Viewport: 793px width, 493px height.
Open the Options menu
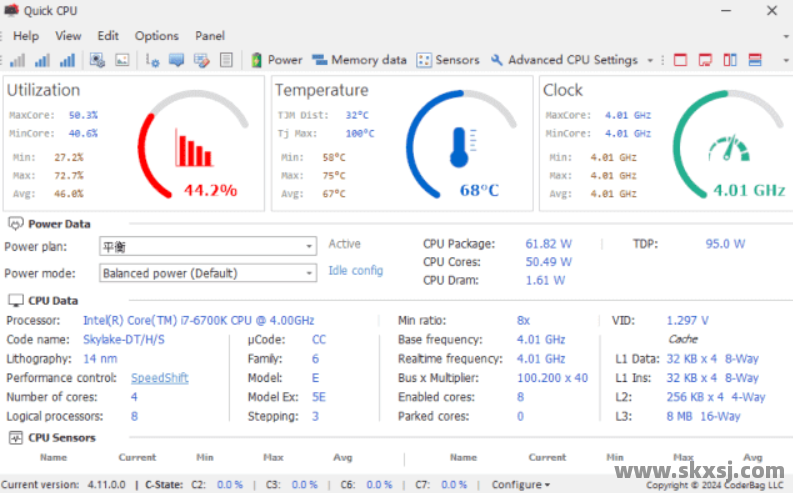[156, 36]
